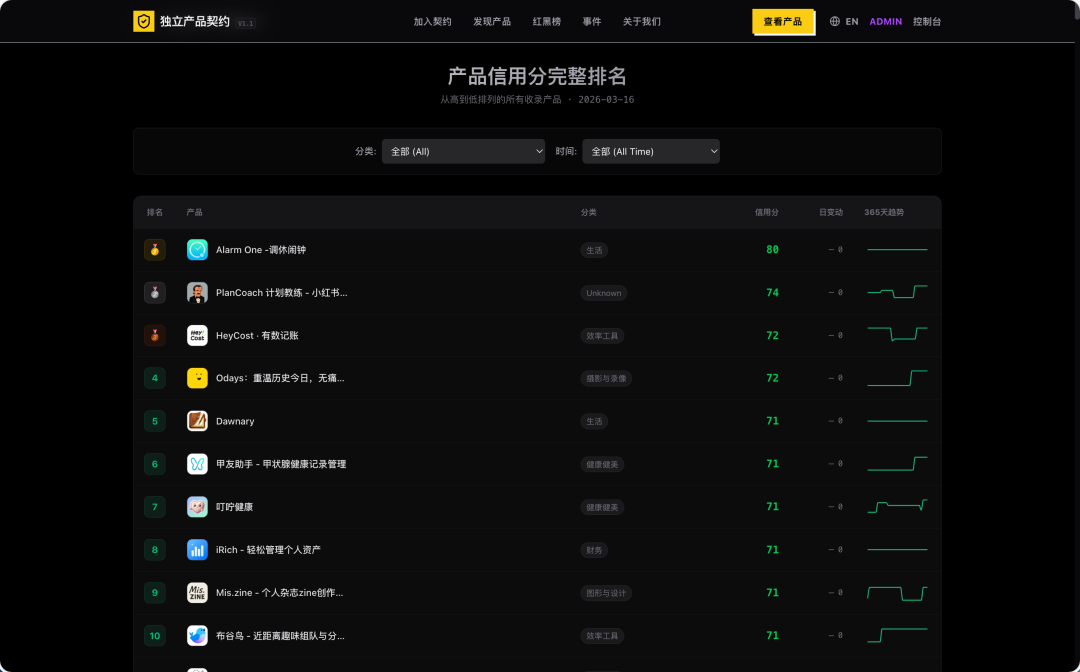Click the Mis.zine app icon
The image size is (1080, 672).
[x=197, y=592]
